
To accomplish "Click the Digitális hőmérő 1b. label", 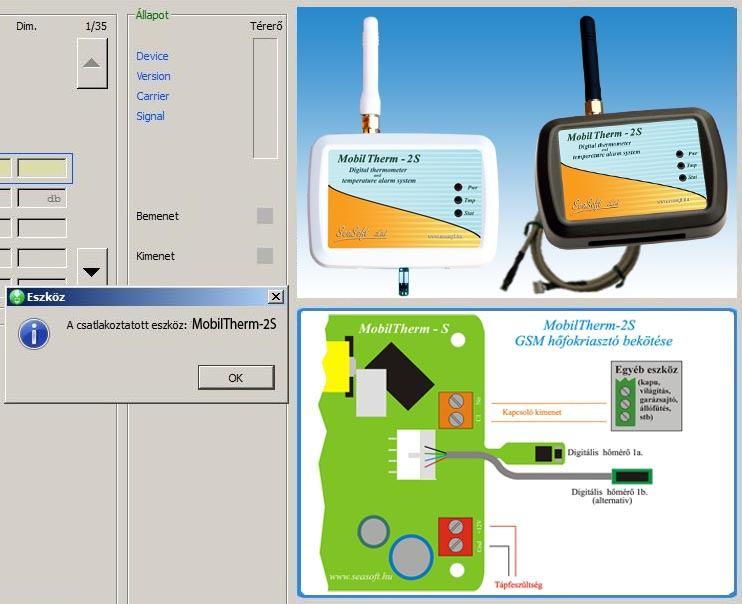I will click(x=610, y=492).
